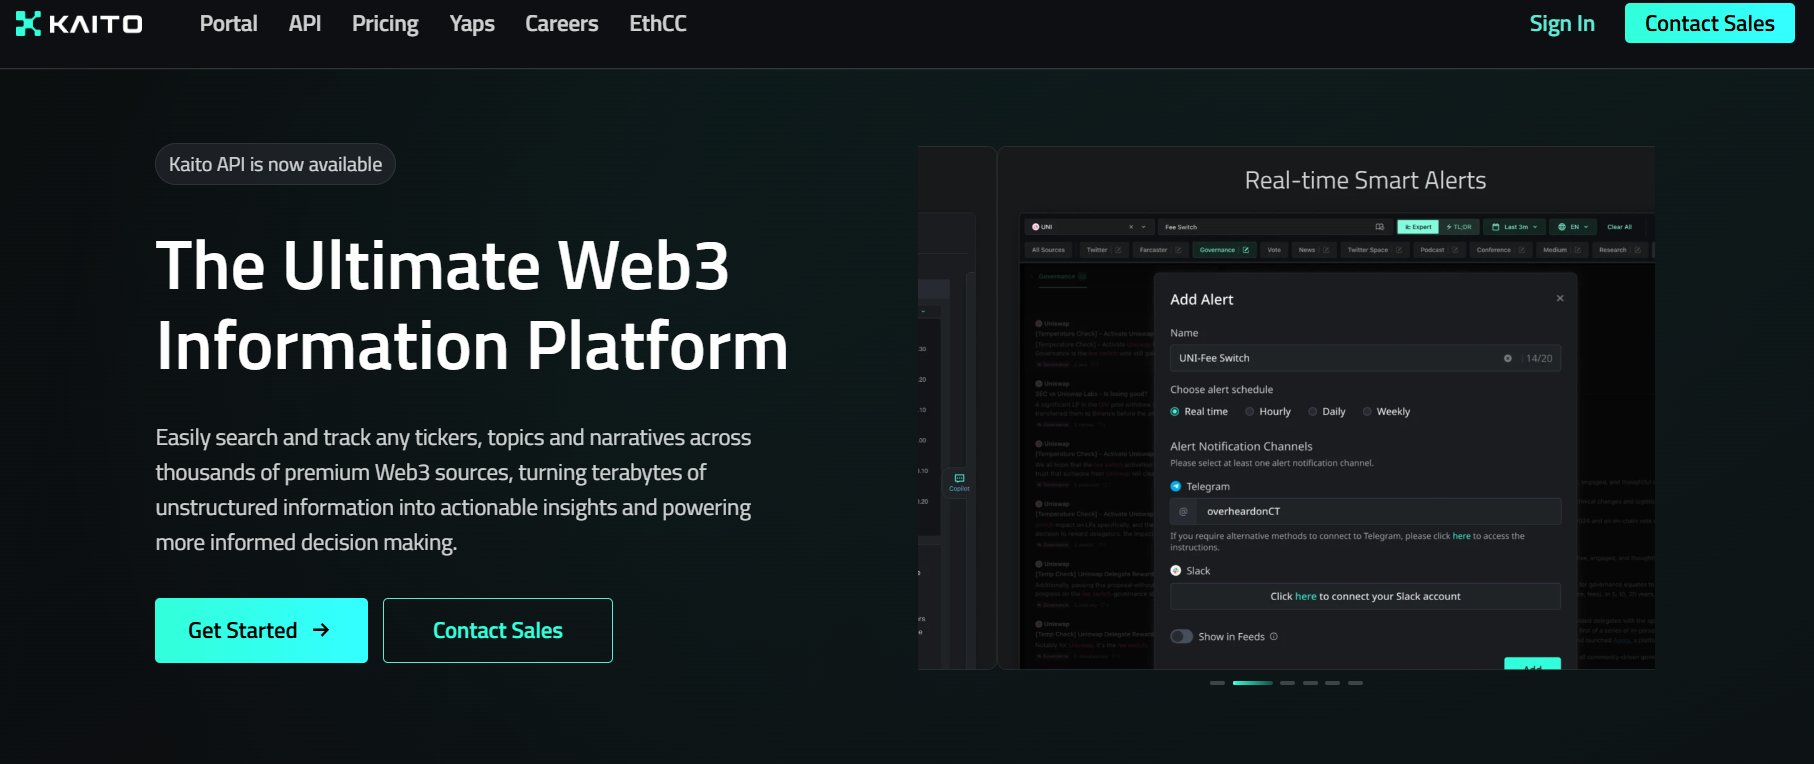Click the edit icon on Governance tab

click(1246, 250)
